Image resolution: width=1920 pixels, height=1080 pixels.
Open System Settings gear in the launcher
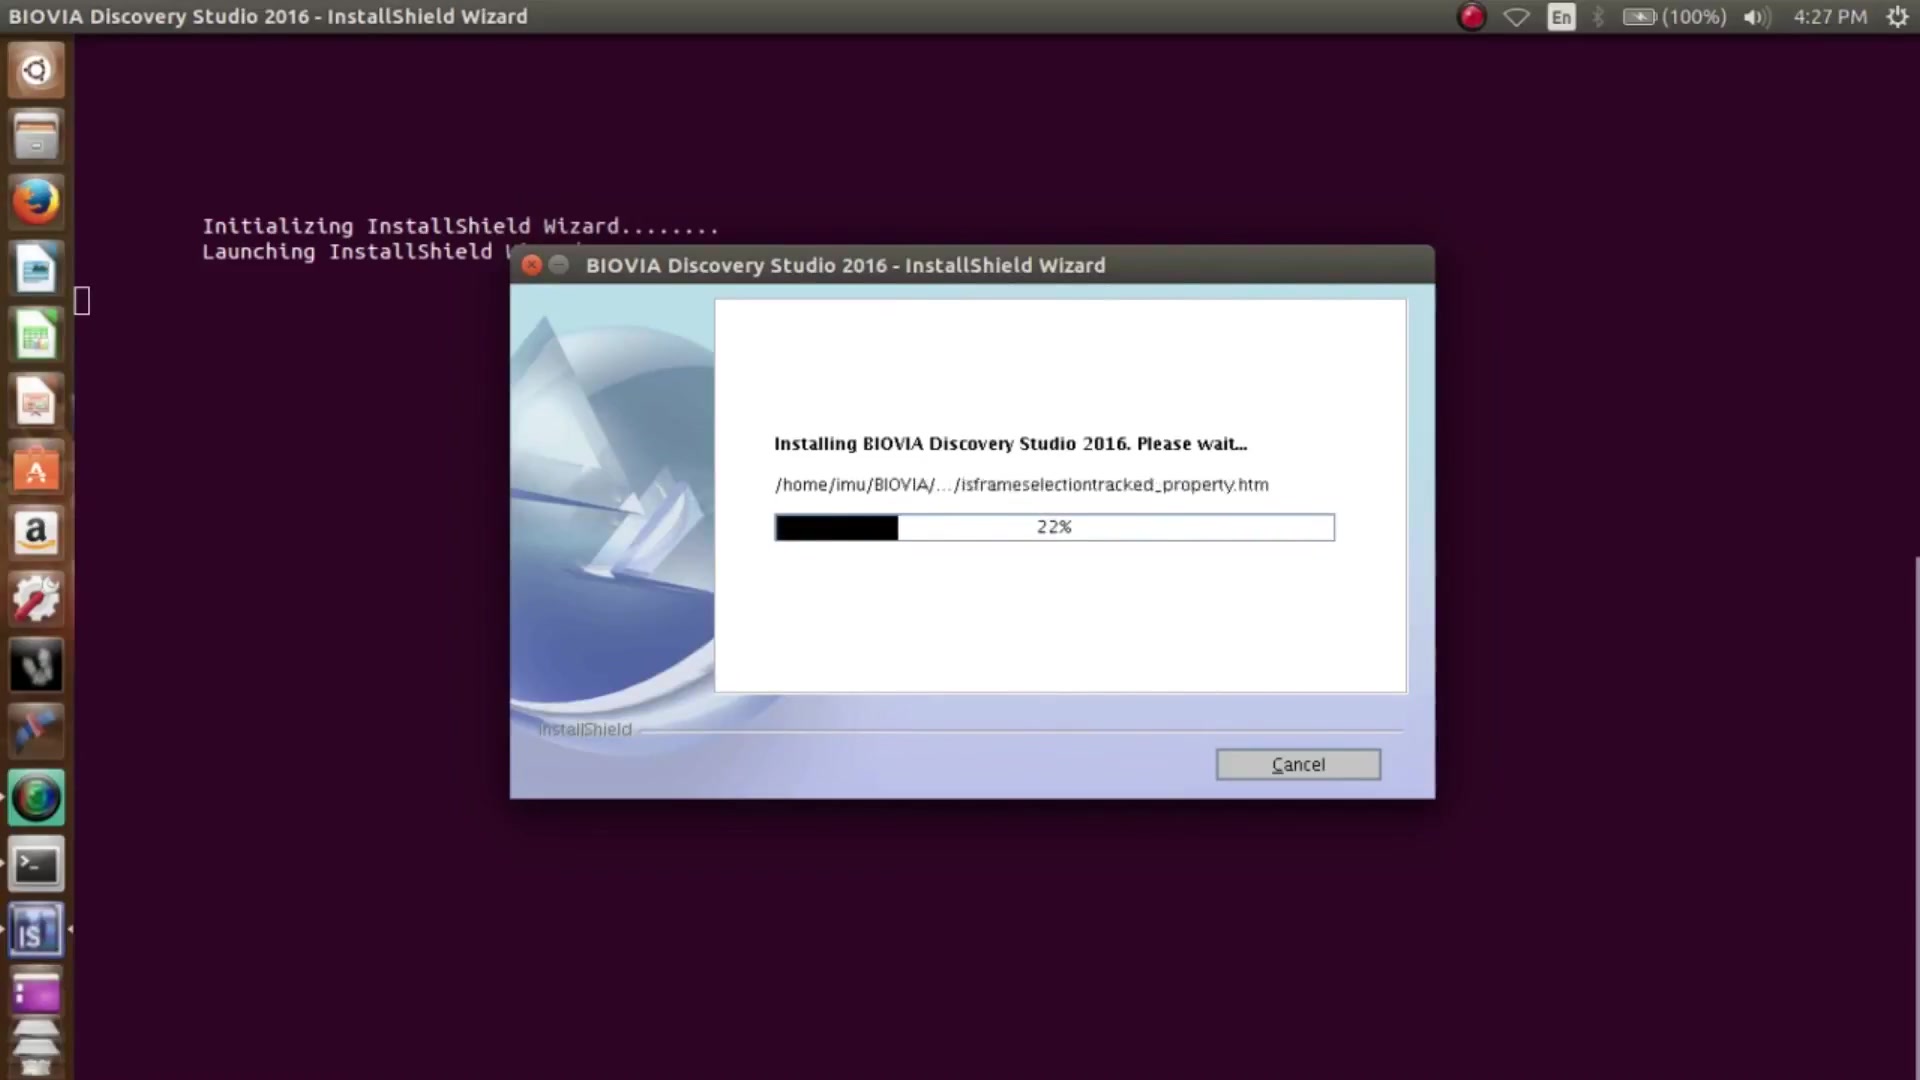pyautogui.click(x=36, y=598)
